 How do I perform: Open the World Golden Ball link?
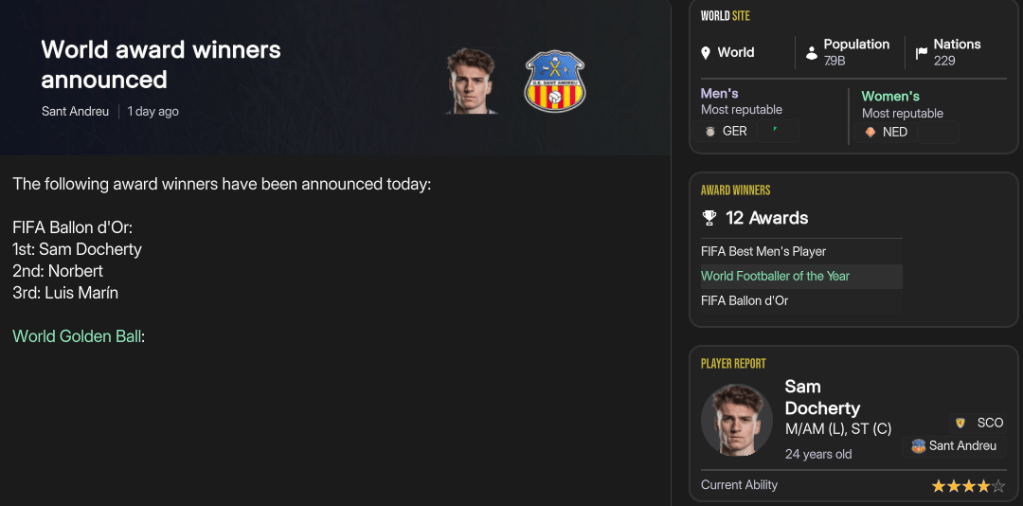coord(77,336)
